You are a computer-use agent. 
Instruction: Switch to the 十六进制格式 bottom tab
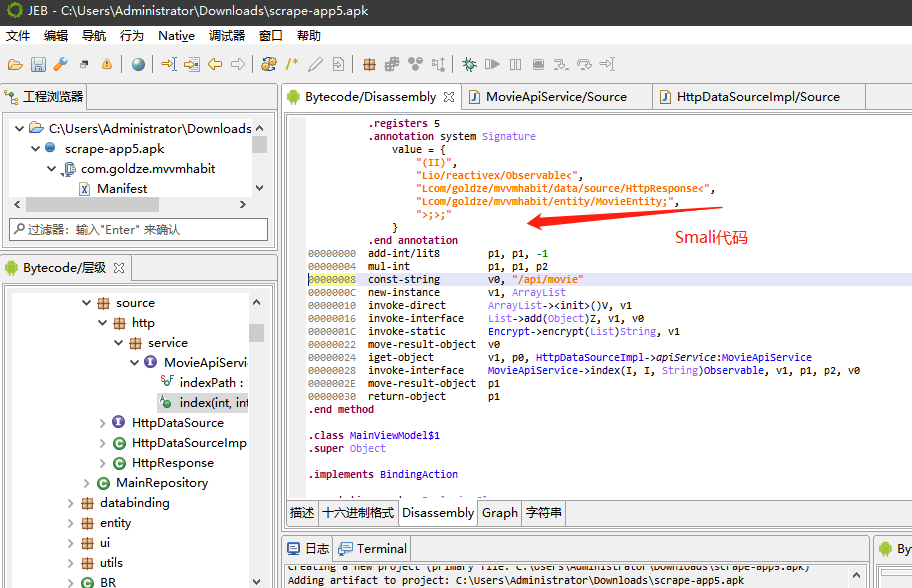[x=358, y=513]
